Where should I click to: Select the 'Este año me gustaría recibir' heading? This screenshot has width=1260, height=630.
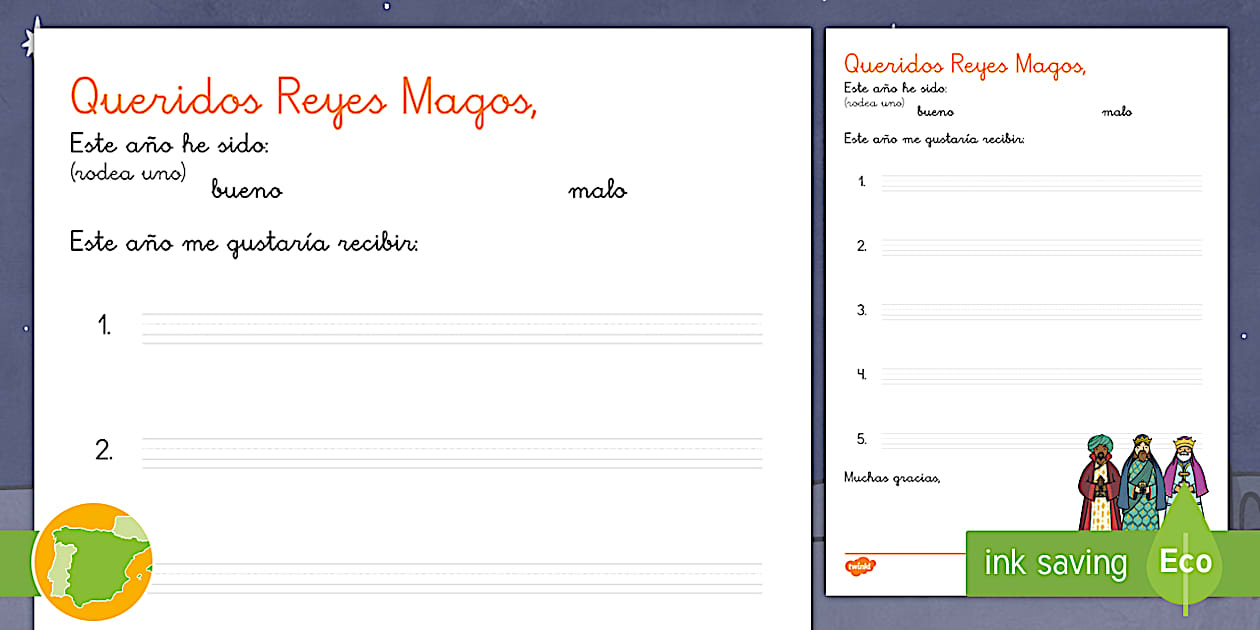(245, 241)
